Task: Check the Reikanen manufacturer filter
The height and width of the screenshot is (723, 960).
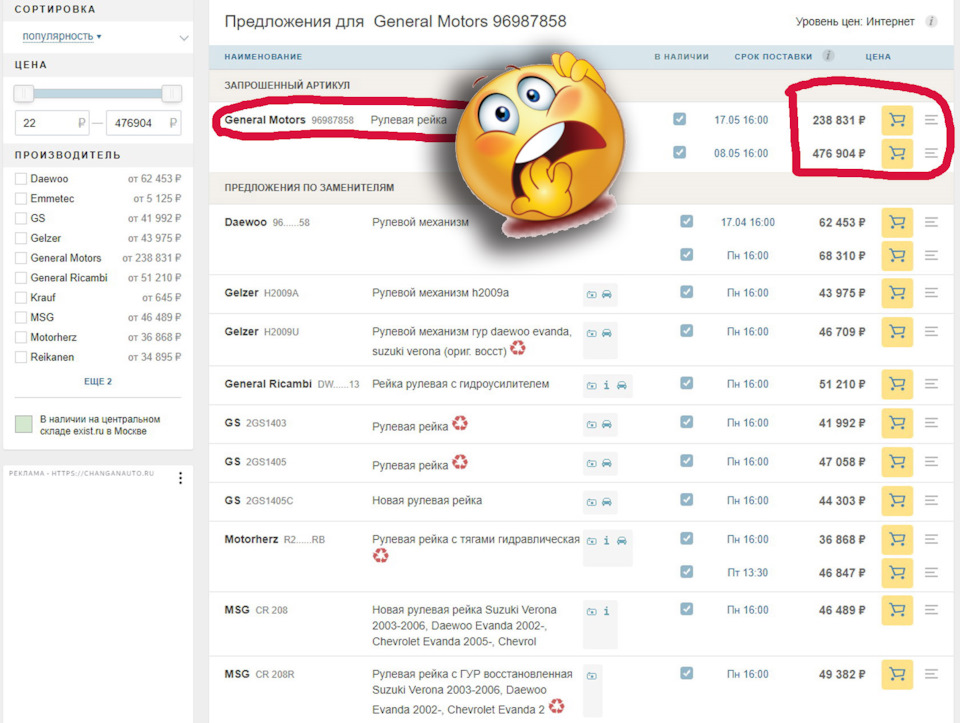Action: (21, 357)
